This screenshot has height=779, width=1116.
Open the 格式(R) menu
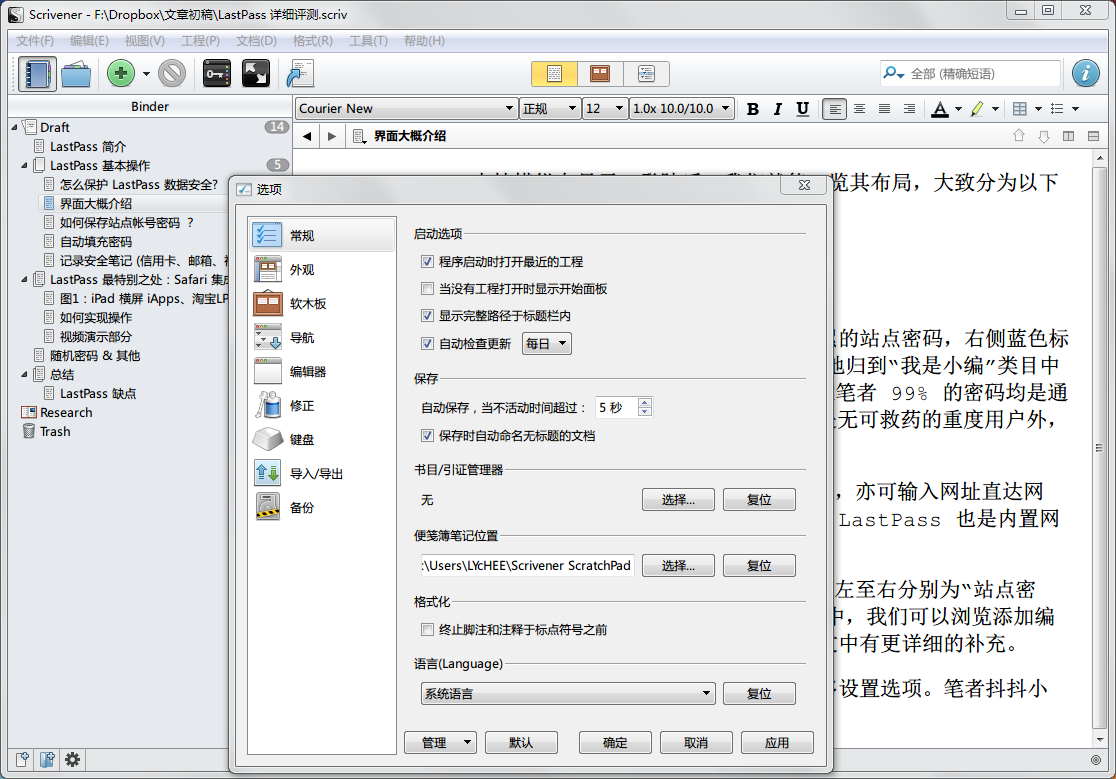(312, 41)
